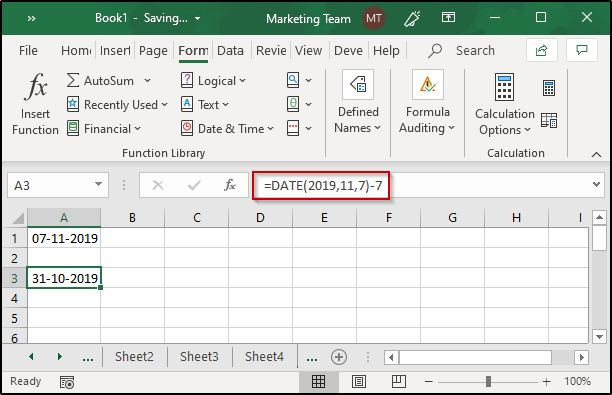Open the Text functions dropdown
Screen dimensions: 612x395
[x=205, y=104]
